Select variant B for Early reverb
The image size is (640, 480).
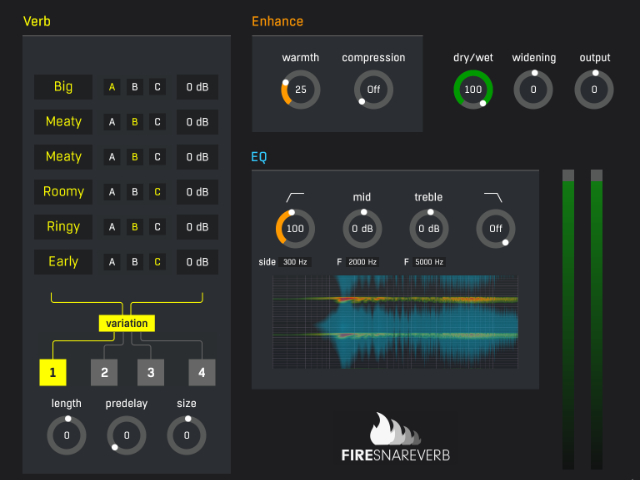(x=135, y=262)
